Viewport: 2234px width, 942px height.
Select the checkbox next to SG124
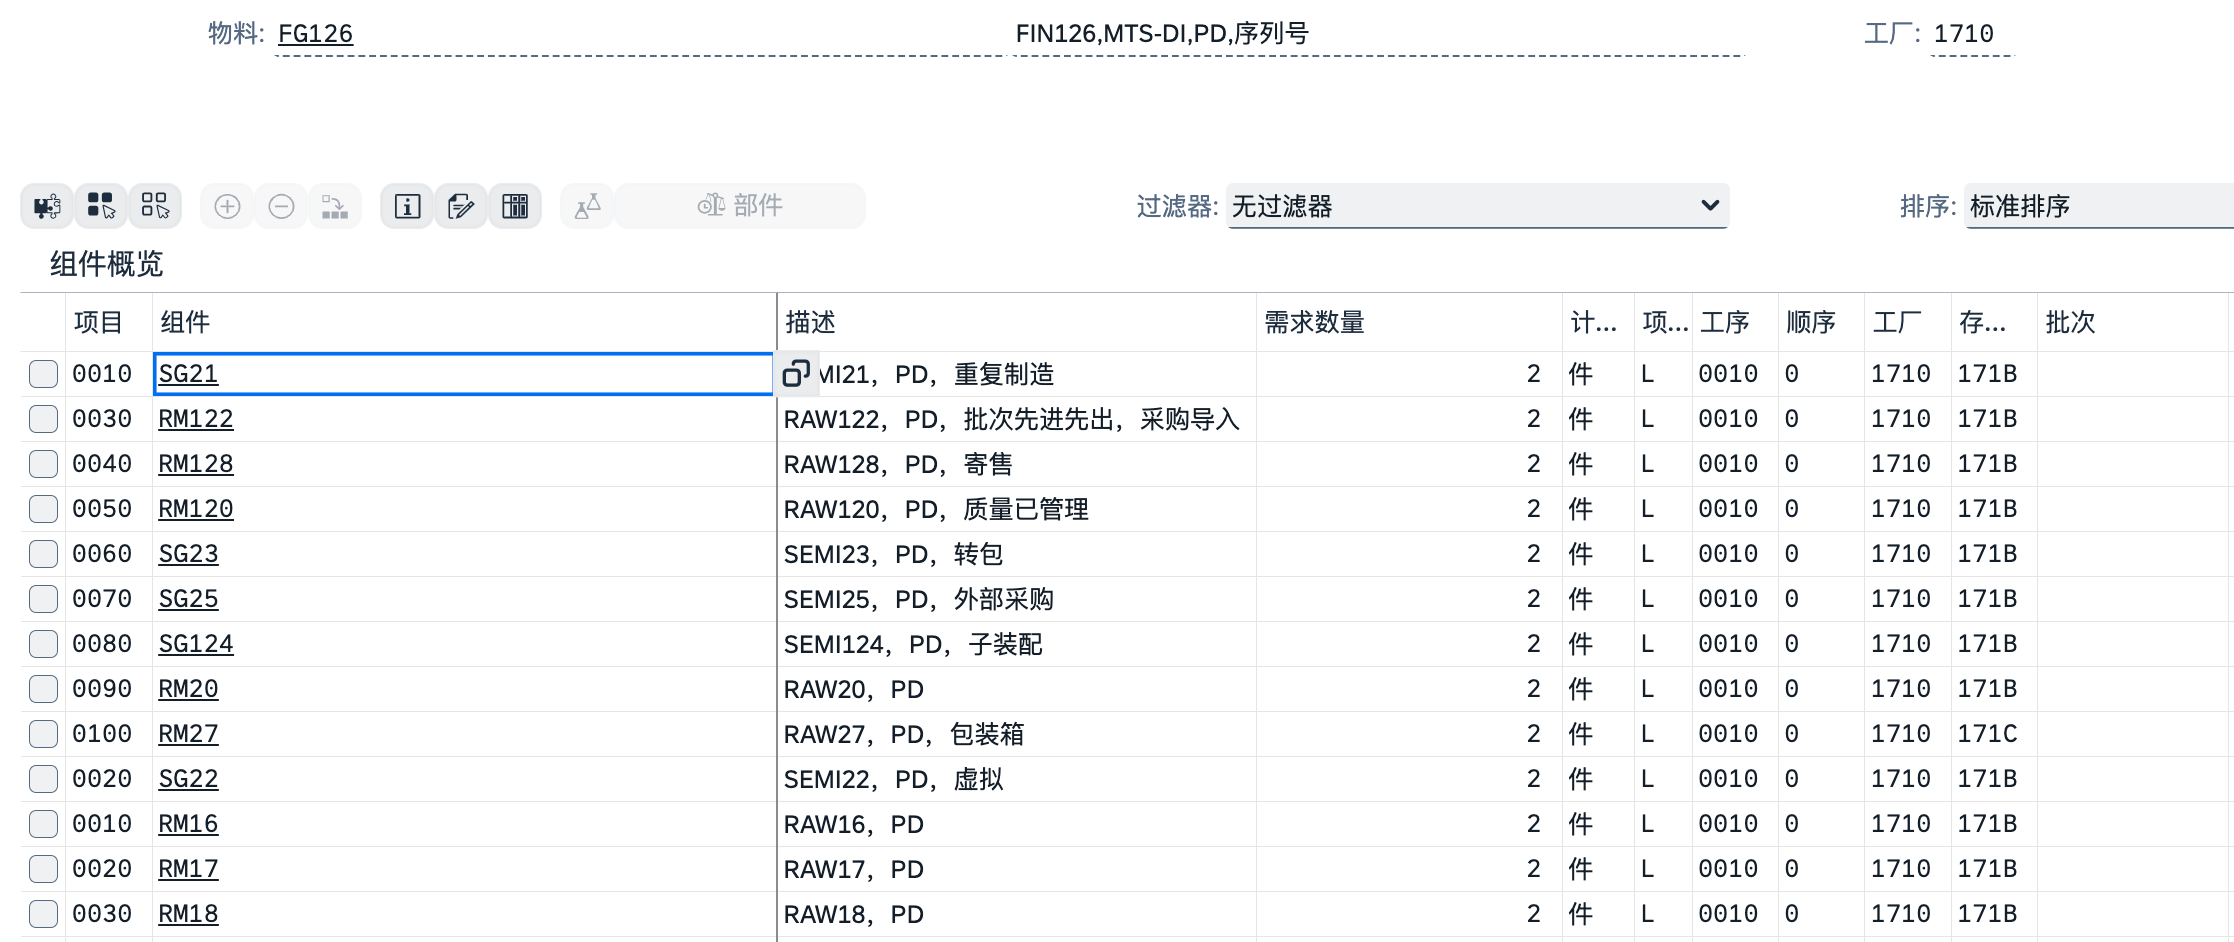(43, 644)
